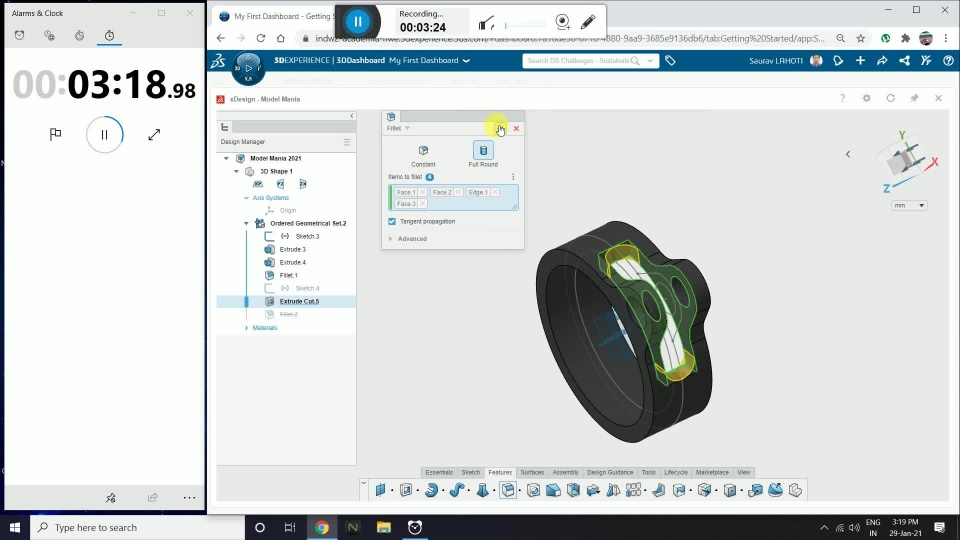Image resolution: width=960 pixels, height=540 pixels.
Task: Switch to the Marketplace tab
Action: click(x=712, y=473)
